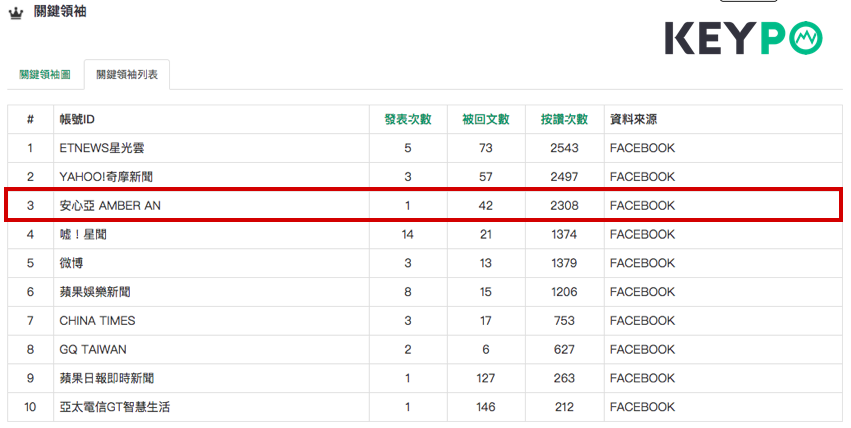Image resolution: width=851 pixels, height=428 pixels.
Task: Select the ETNEWS星光雲 row
Action: pos(424,148)
